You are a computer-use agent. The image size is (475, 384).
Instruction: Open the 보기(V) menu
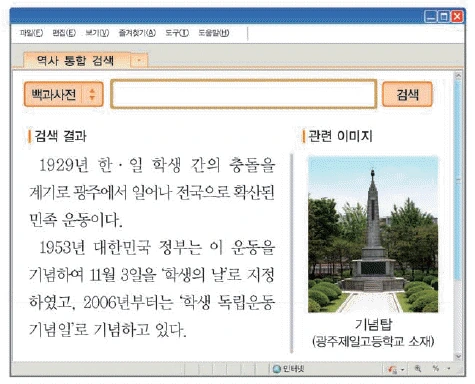coord(97,33)
